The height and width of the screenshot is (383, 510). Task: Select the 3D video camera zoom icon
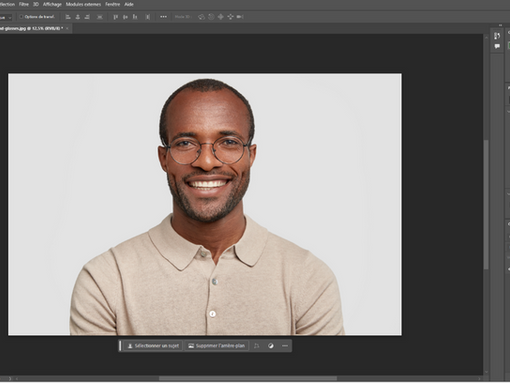240,17
